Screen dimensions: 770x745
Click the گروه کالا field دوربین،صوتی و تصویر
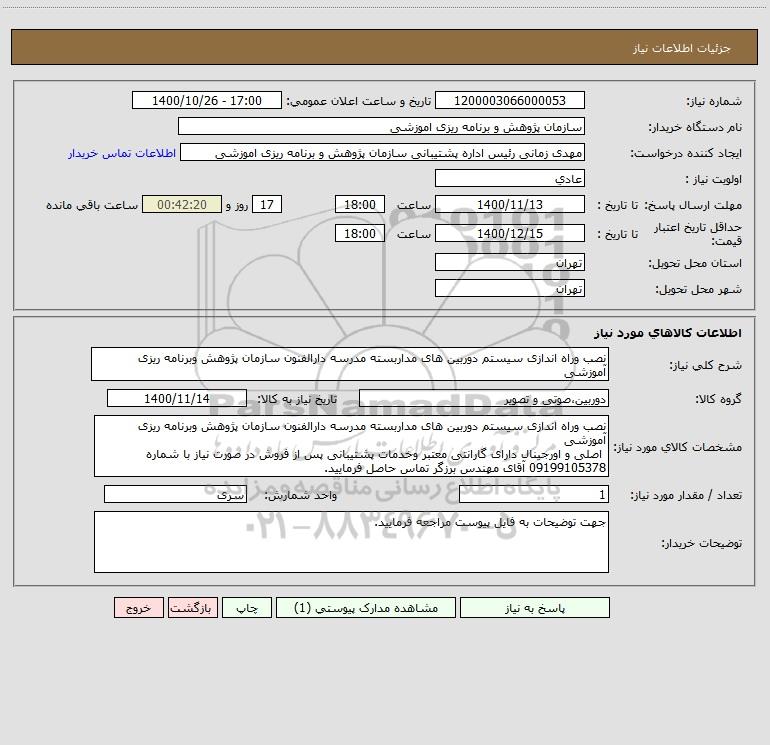pos(484,398)
